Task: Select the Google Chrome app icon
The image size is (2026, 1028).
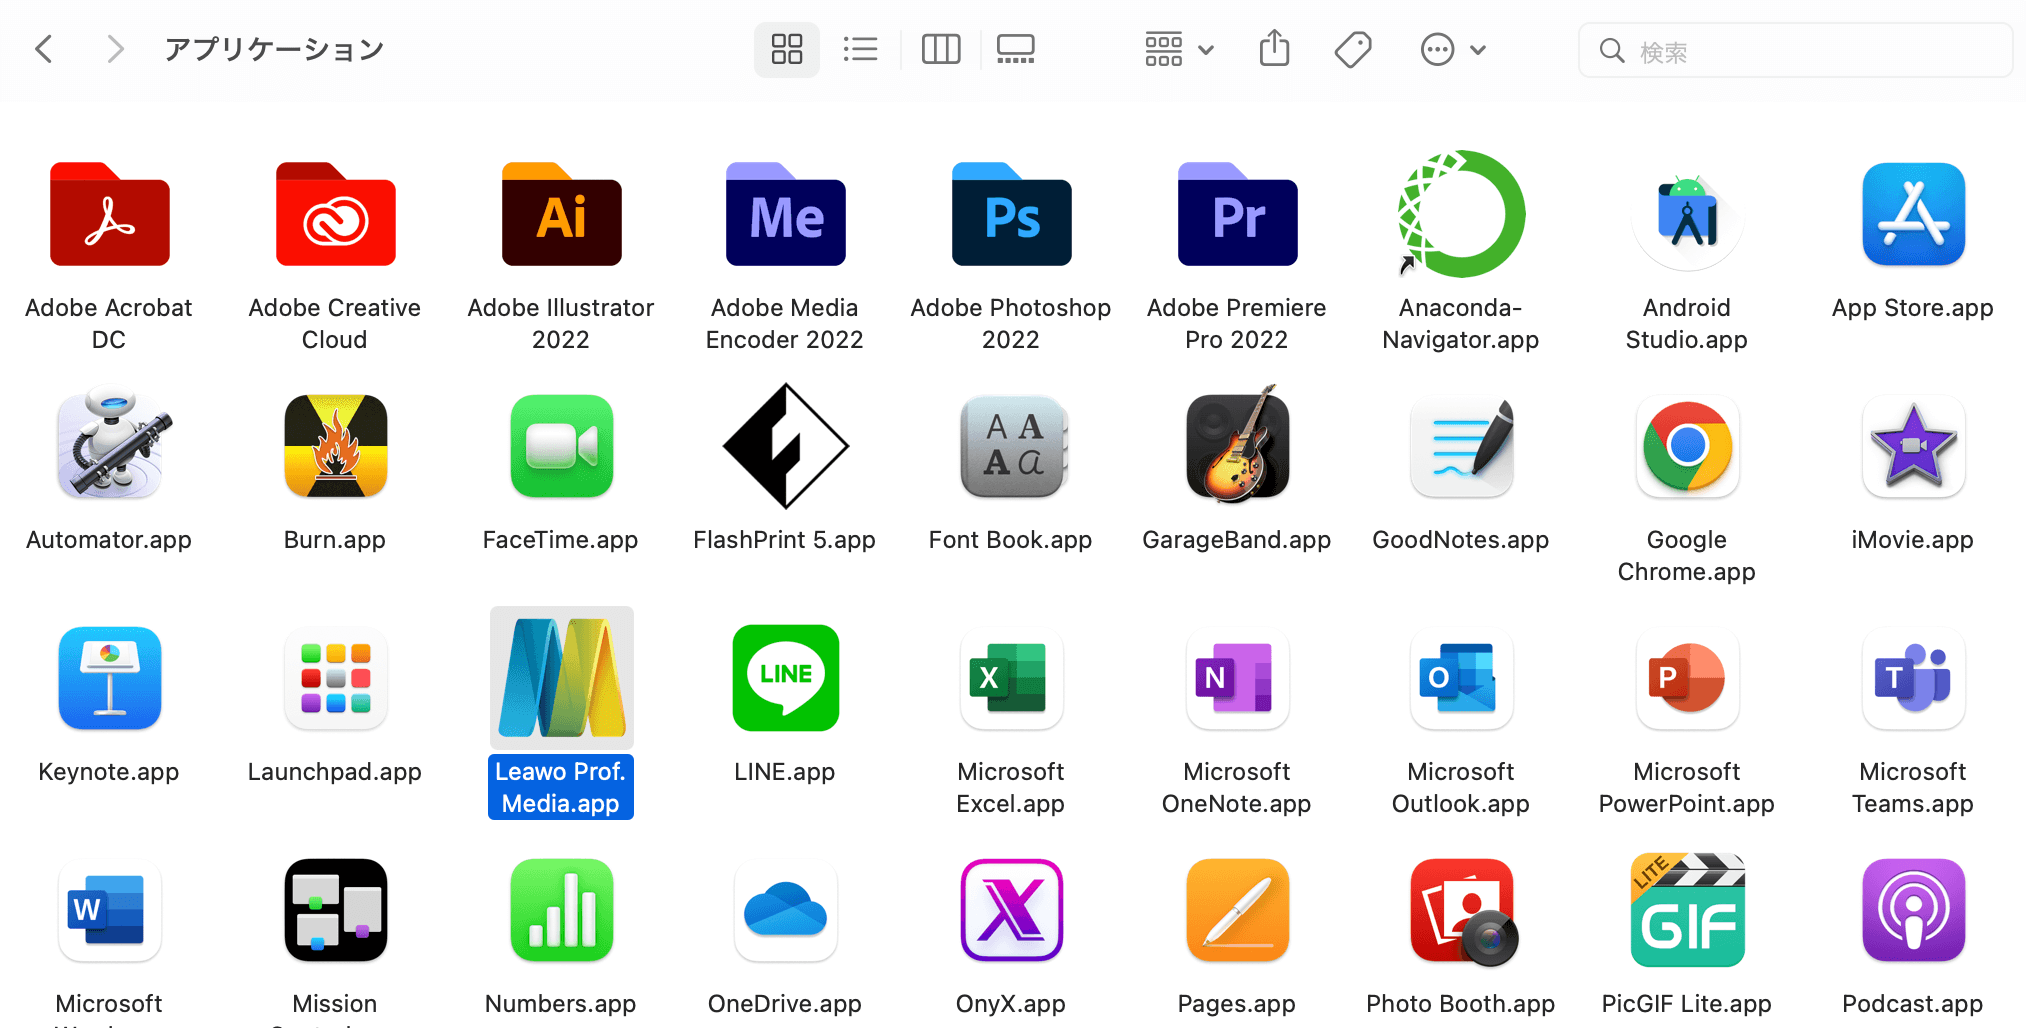Action: point(1687,446)
